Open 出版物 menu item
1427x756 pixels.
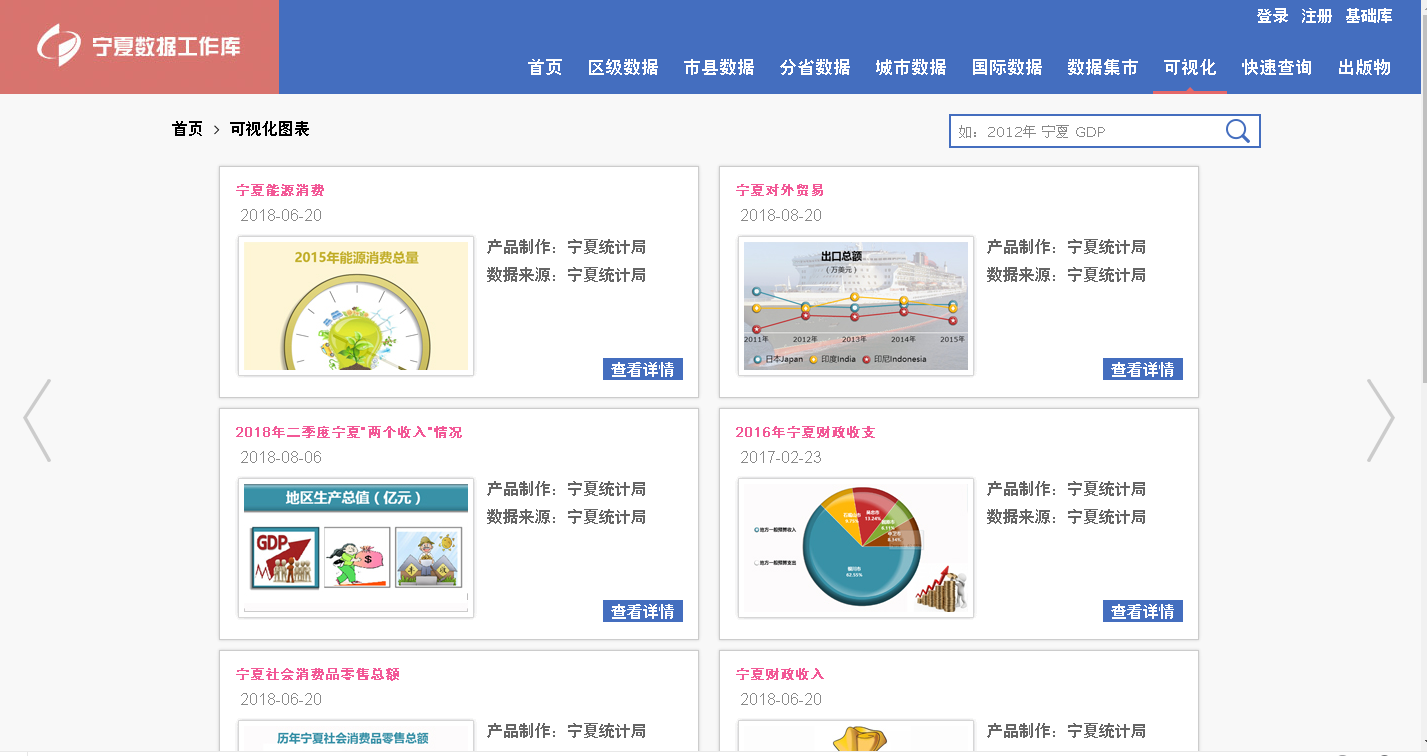click(x=1365, y=67)
